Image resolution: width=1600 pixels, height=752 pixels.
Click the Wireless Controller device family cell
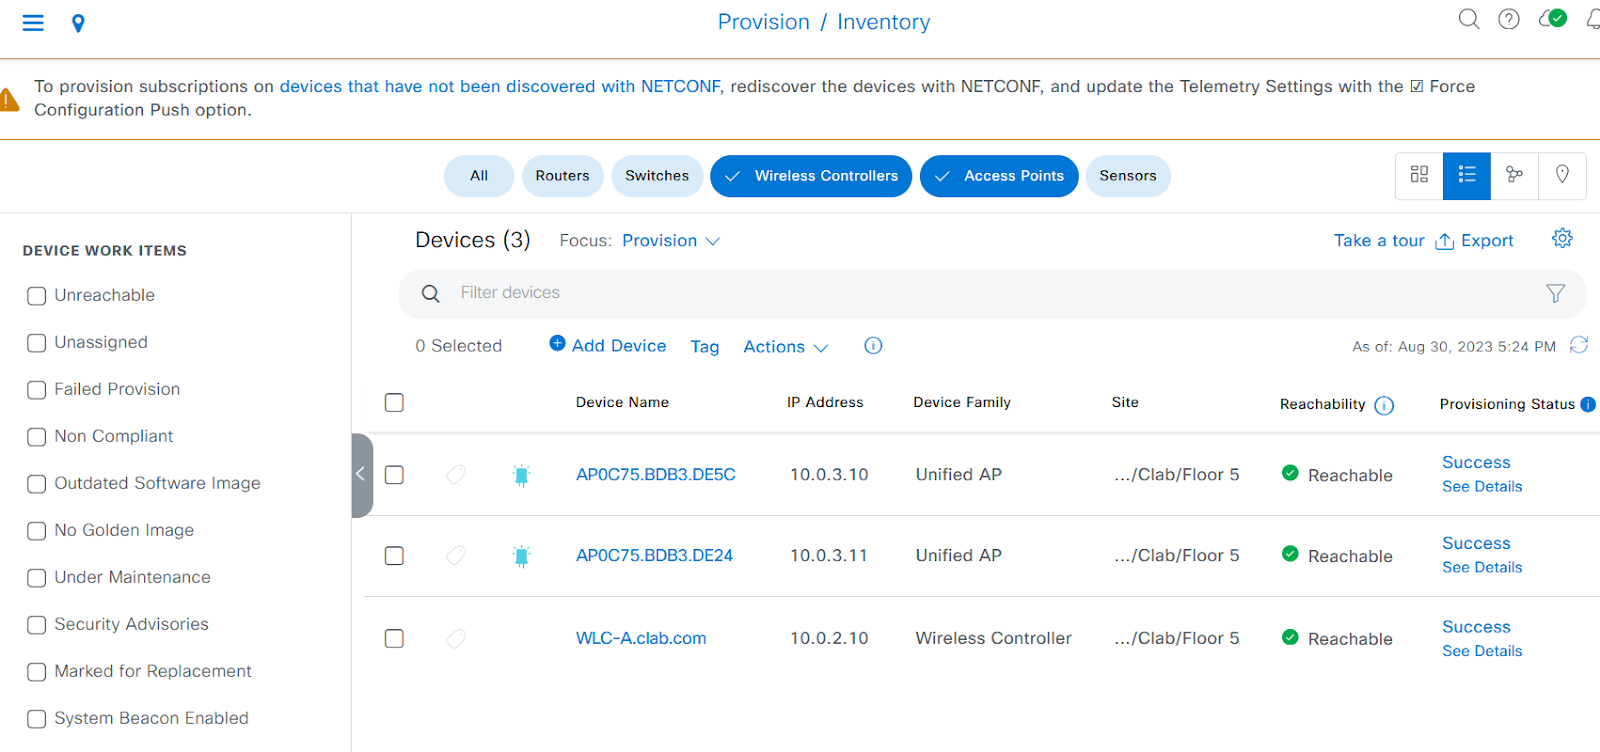coord(993,638)
